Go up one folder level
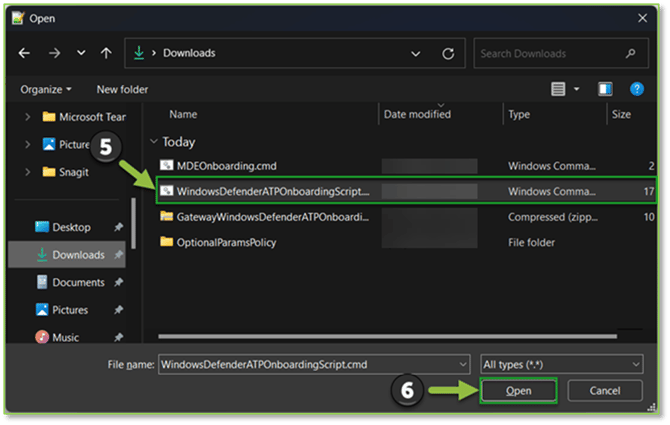670x425 pixels. pos(106,54)
